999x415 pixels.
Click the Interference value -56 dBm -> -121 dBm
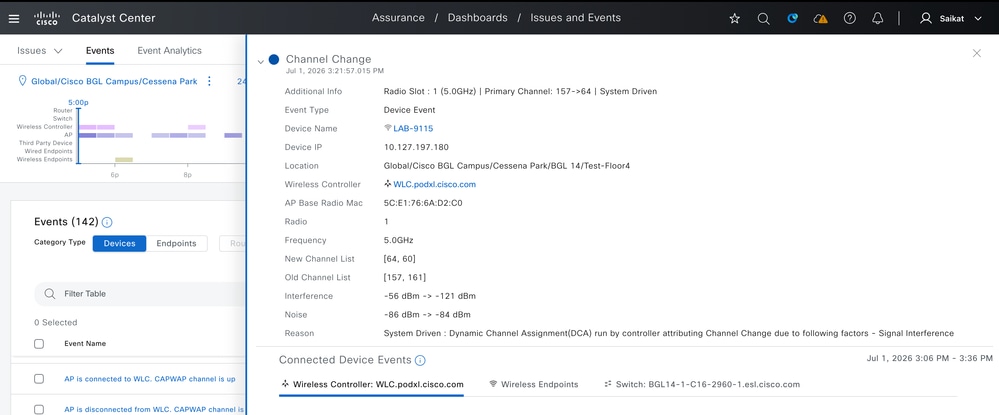pos(429,296)
